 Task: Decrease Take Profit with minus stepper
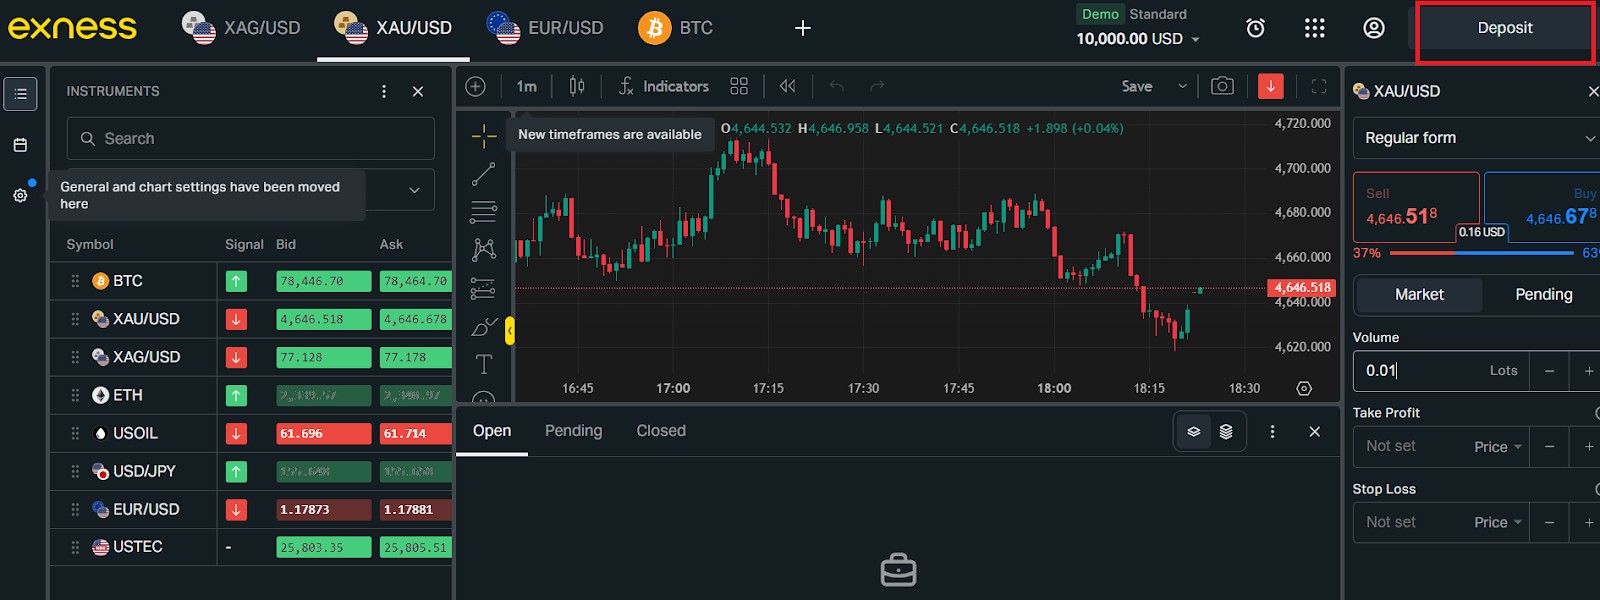1549,447
